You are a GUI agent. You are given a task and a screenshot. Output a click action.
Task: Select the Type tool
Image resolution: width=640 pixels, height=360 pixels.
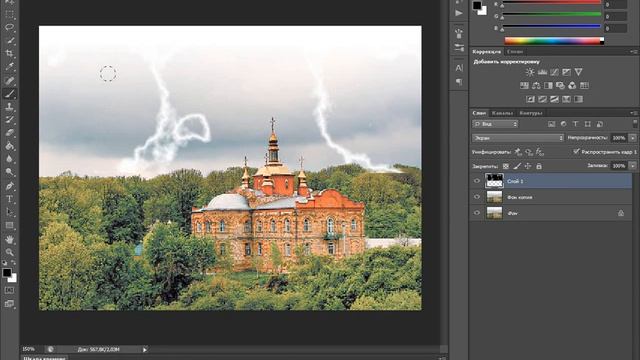9,199
